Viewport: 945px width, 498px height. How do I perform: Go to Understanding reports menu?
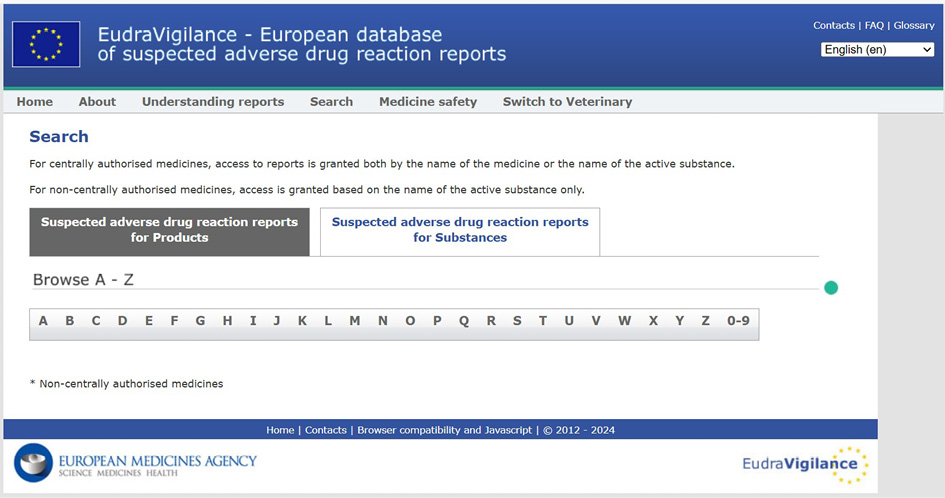[213, 101]
